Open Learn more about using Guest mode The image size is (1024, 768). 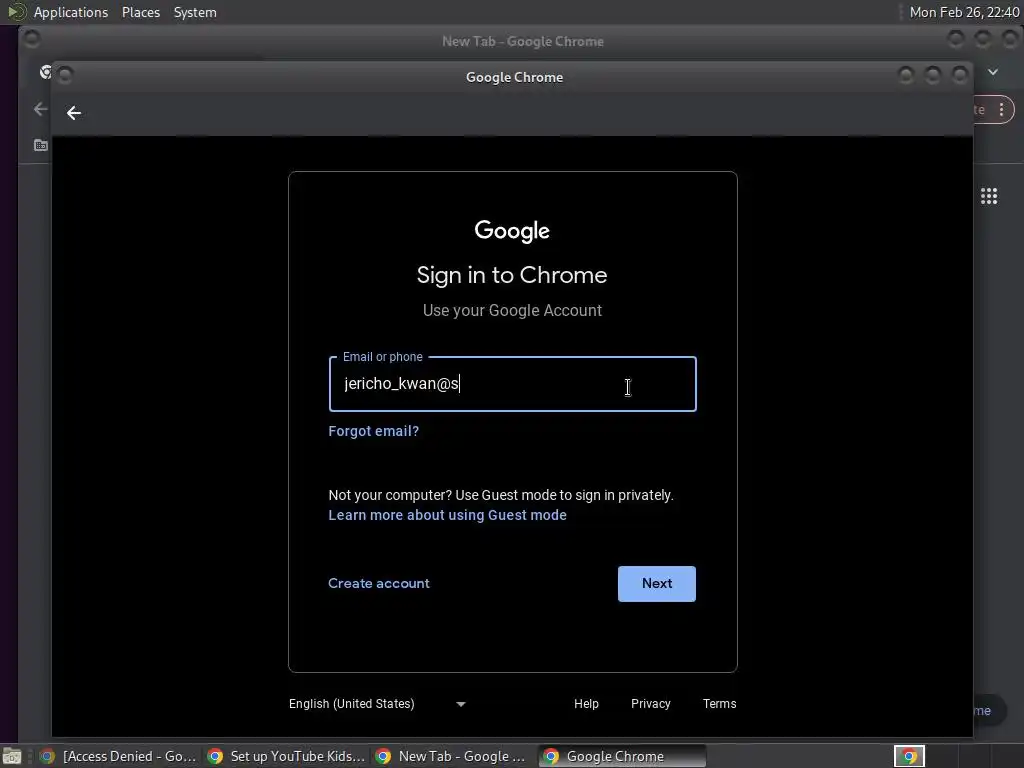pyautogui.click(x=447, y=515)
